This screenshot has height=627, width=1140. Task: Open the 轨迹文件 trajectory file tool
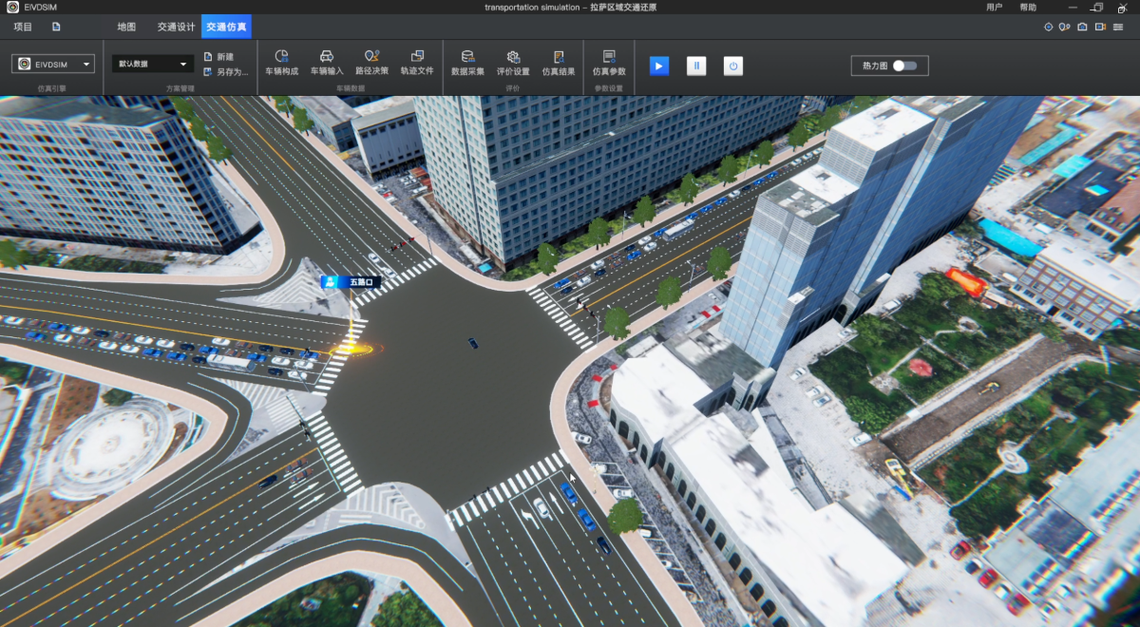(417, 63)
